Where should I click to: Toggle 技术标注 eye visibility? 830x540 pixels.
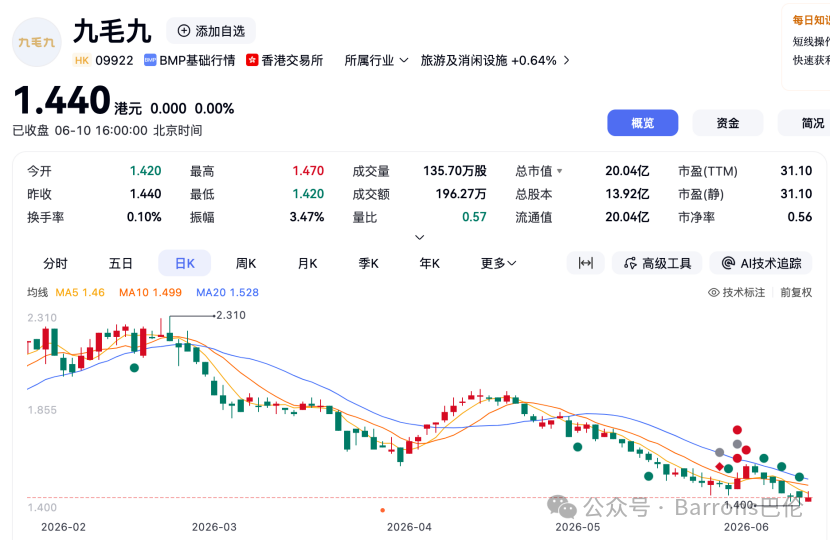(x=714, y=293)
